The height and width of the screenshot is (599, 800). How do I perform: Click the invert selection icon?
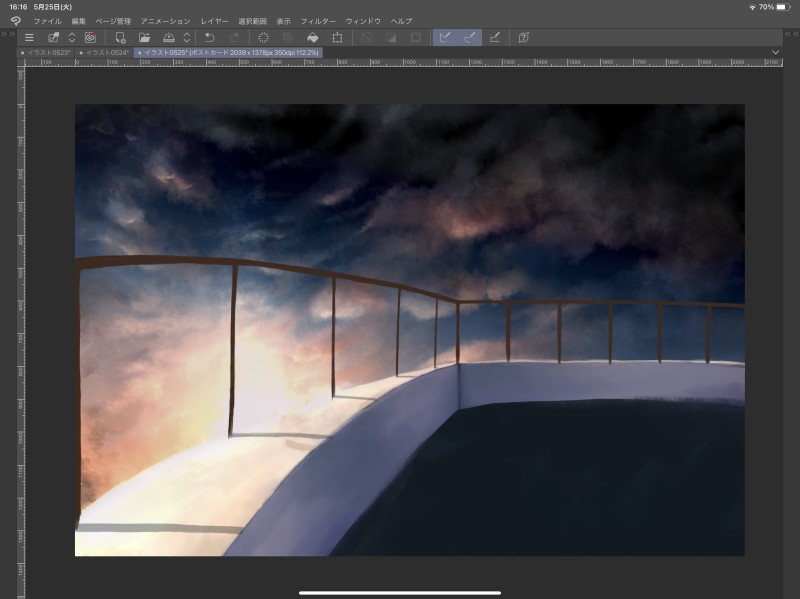pyautogui.click(x=391, y=38)
